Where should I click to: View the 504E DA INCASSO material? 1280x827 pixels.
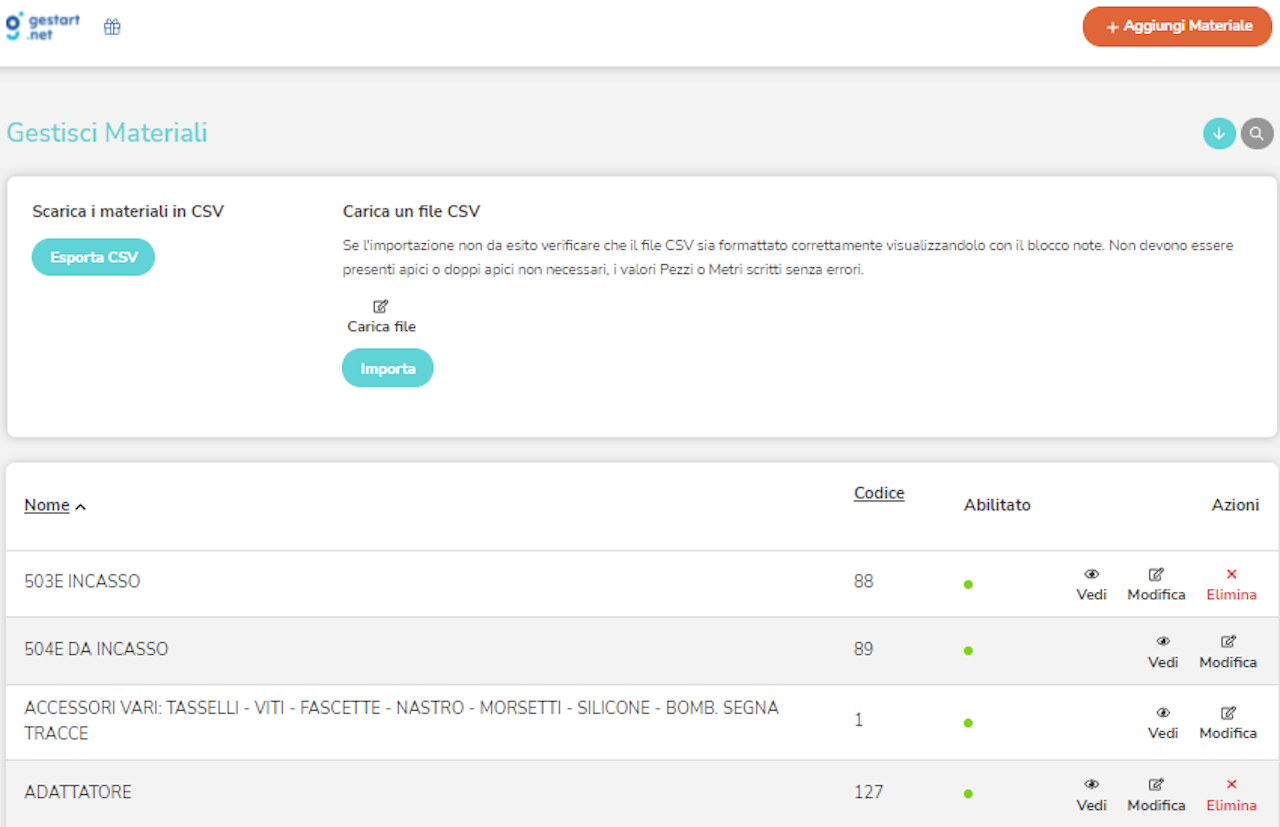(x=1163, y=651)
